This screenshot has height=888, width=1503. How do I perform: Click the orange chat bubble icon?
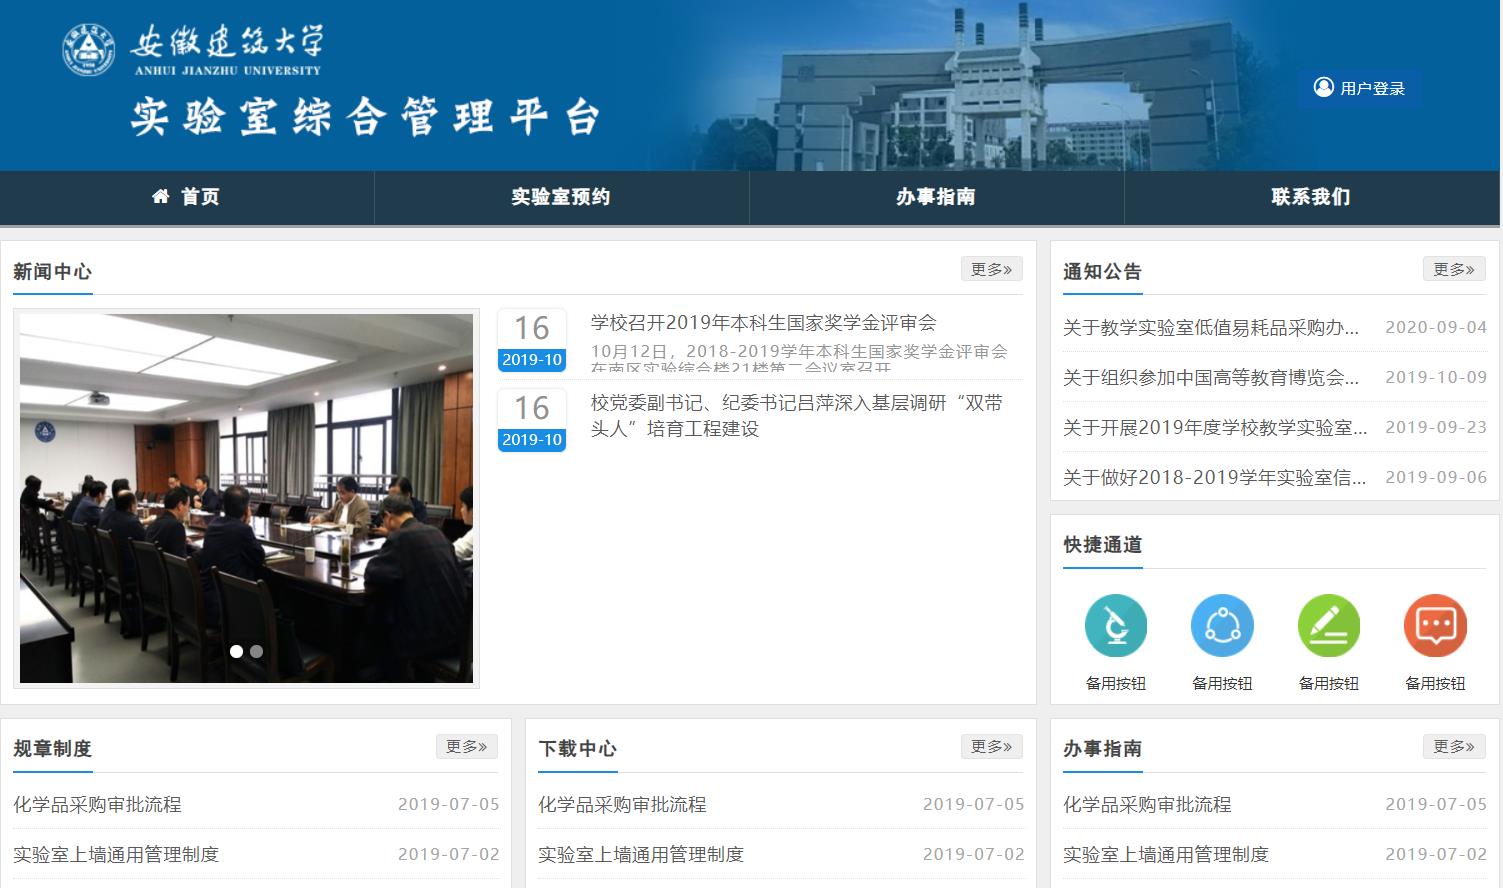pos(1435,626)
